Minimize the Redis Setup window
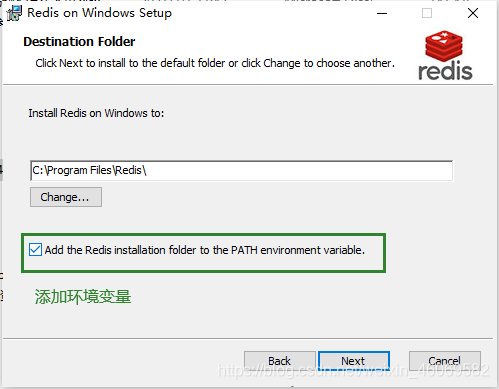The height and width of the screenshot is (389, 499). (x=382, y=13)
